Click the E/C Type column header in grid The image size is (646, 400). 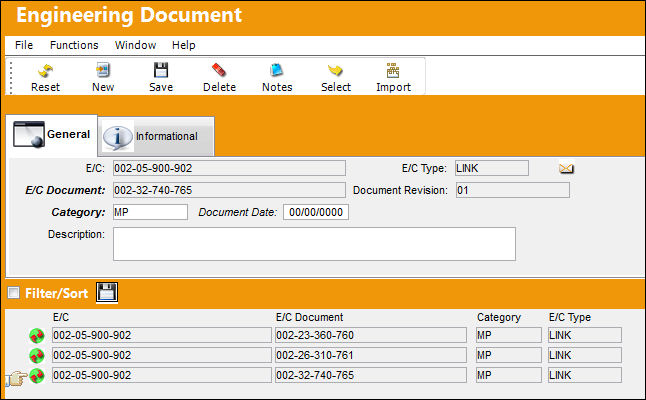click(x=570, y=317)
